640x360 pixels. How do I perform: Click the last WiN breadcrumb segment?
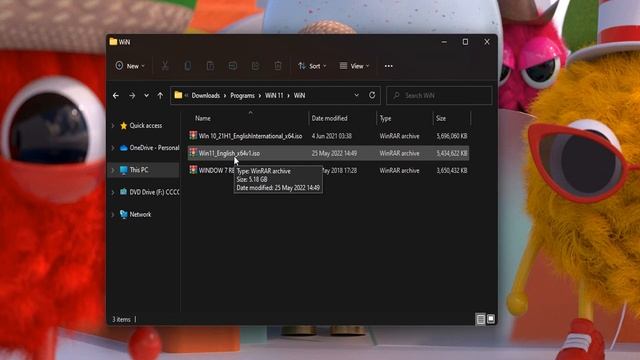tap(299, 96)
